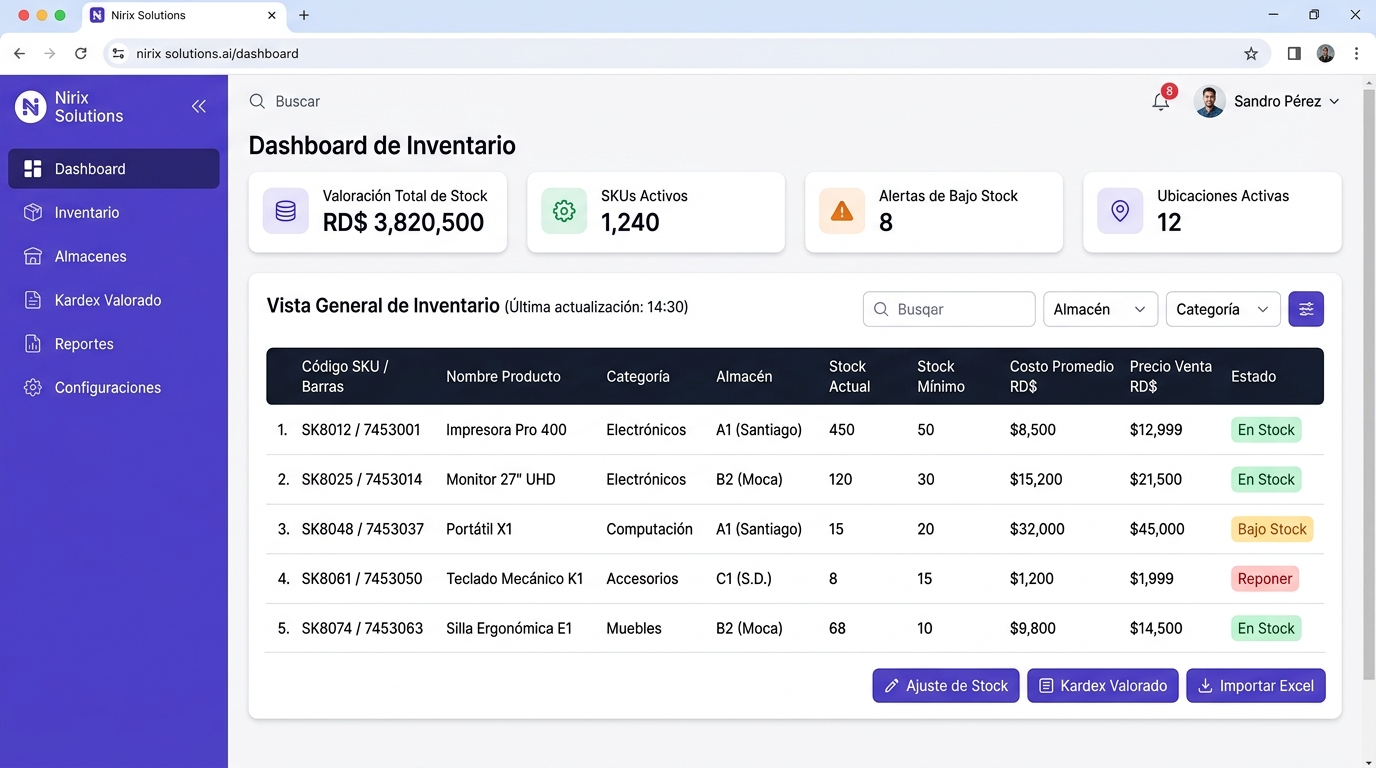The image size is (1376, 768).
Task: Click the Valoración Total de Stock database icon
Action: [286, 211]
